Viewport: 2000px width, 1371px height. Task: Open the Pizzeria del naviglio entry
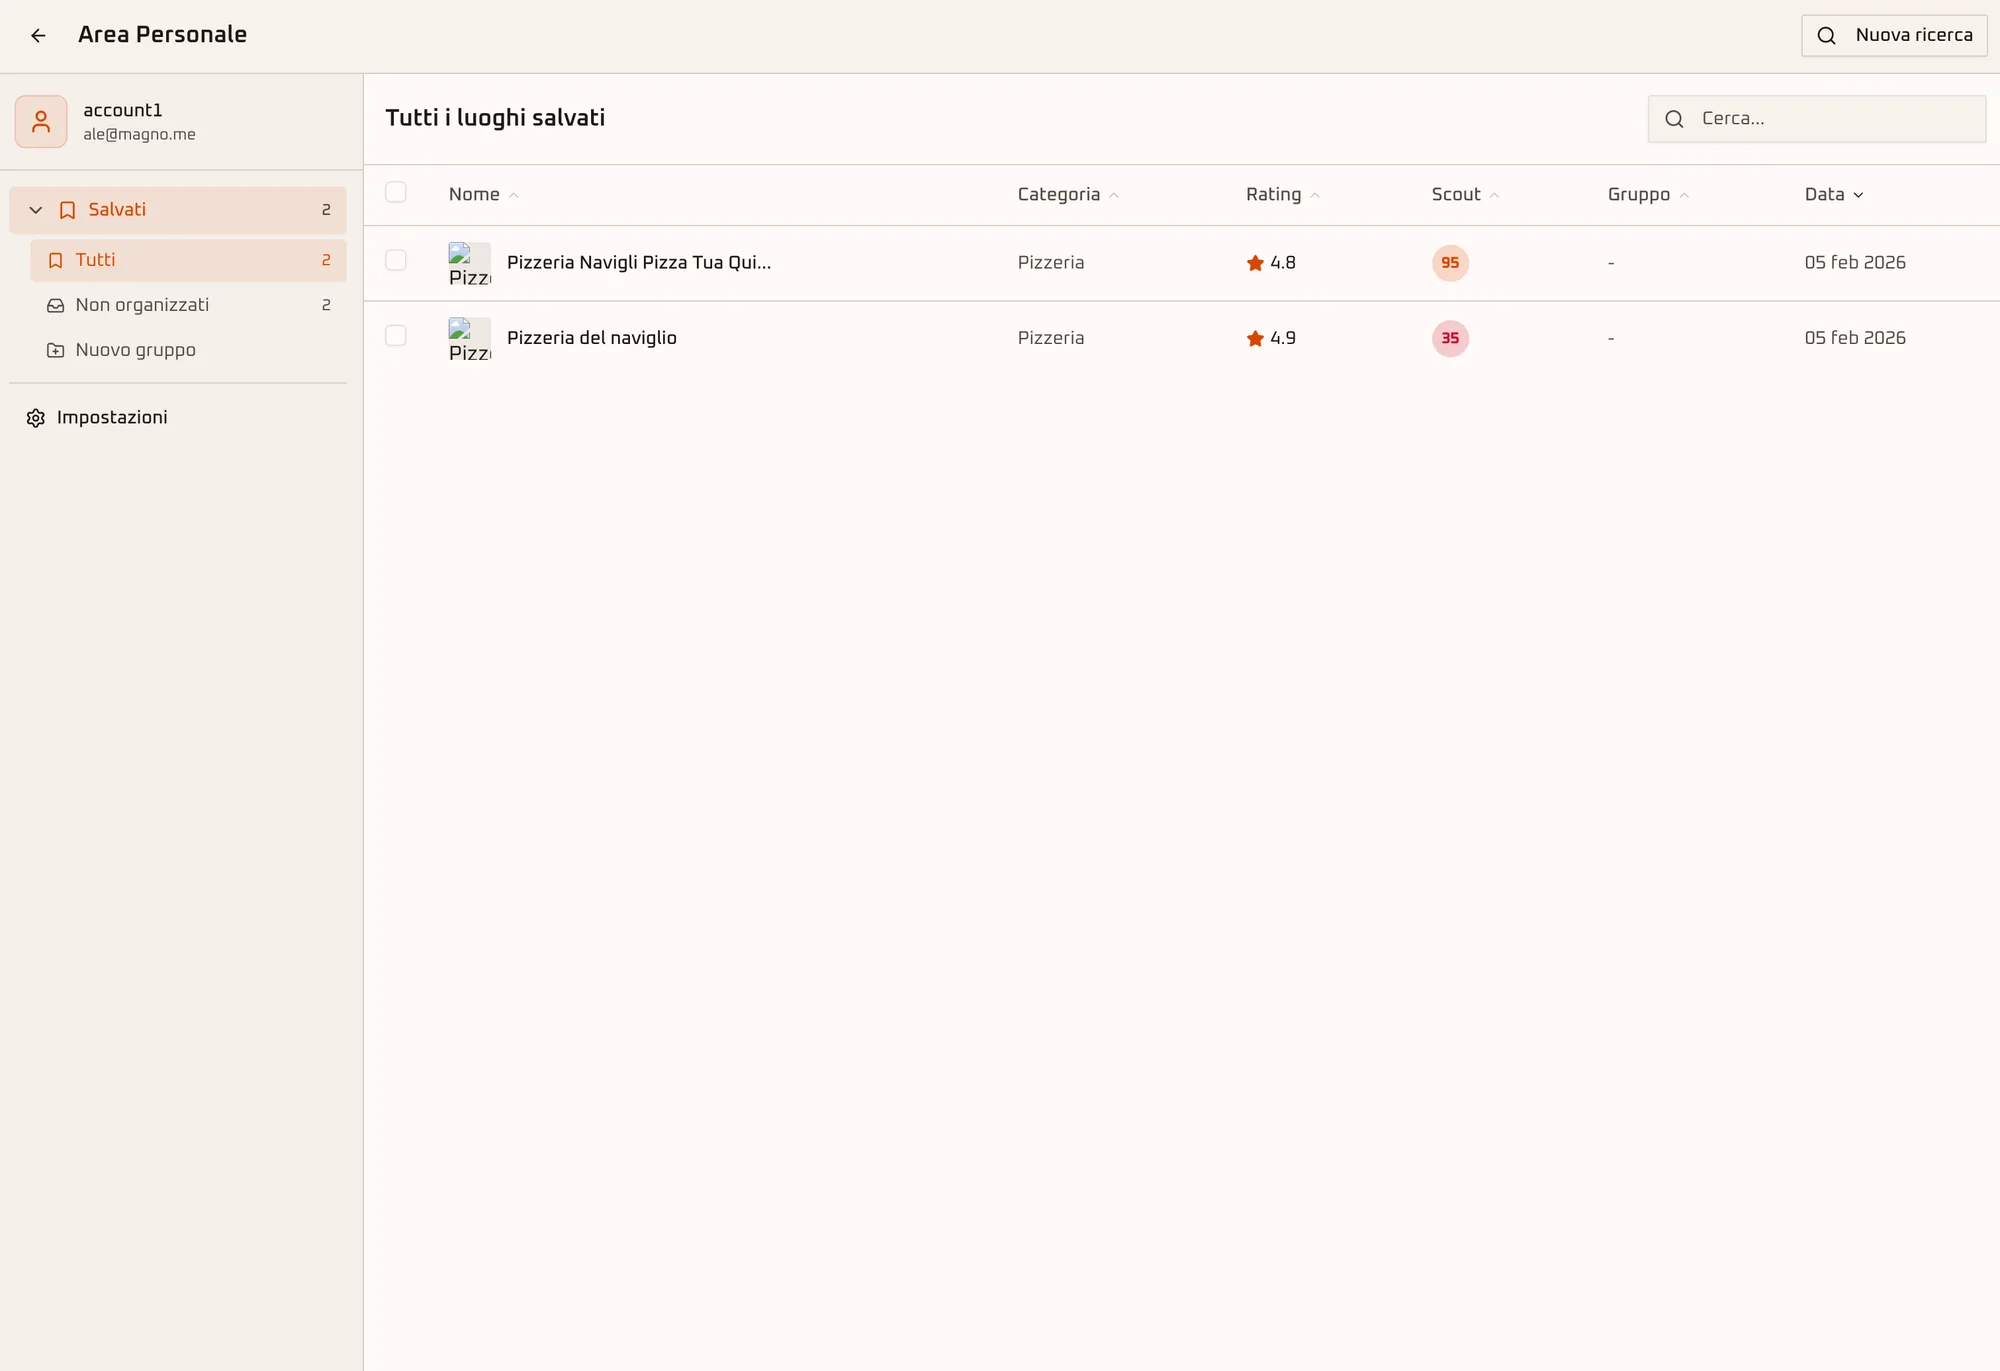tap(592, 338)
